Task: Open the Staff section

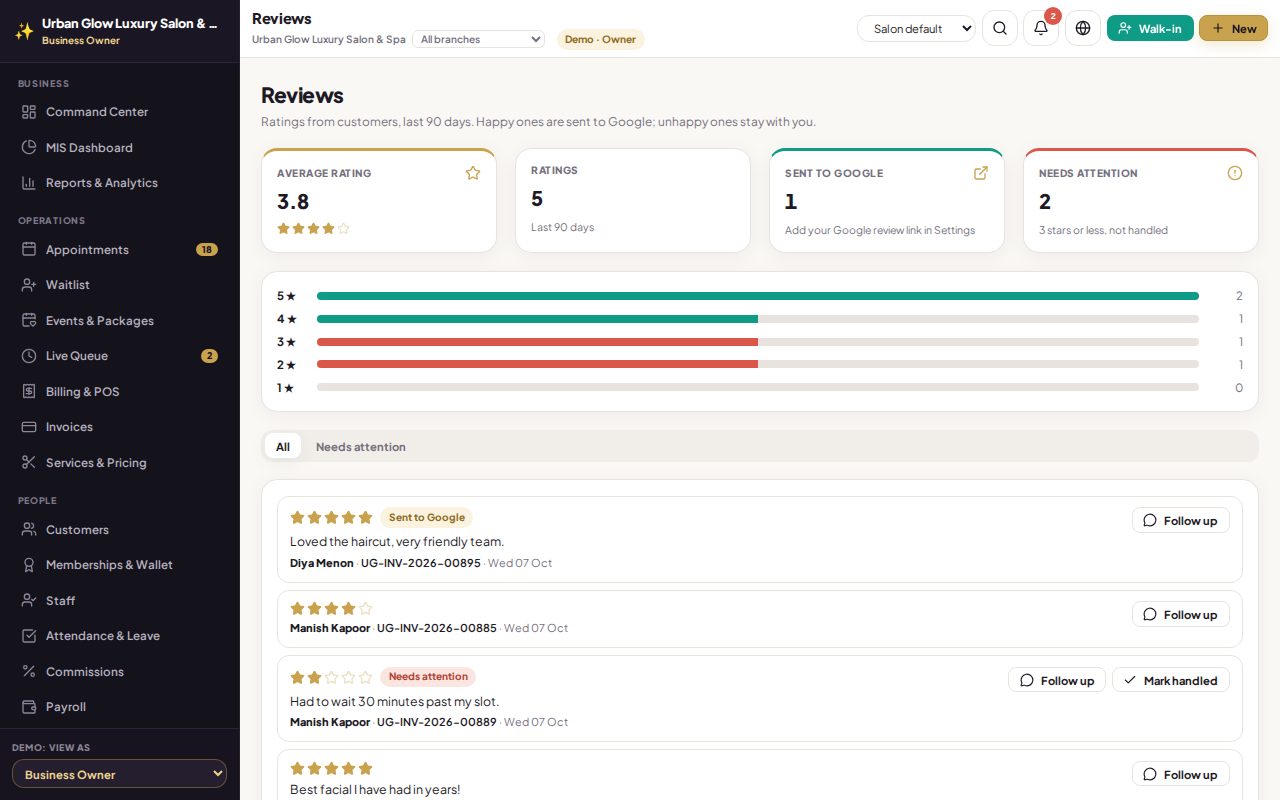Action: coord(120,601)
